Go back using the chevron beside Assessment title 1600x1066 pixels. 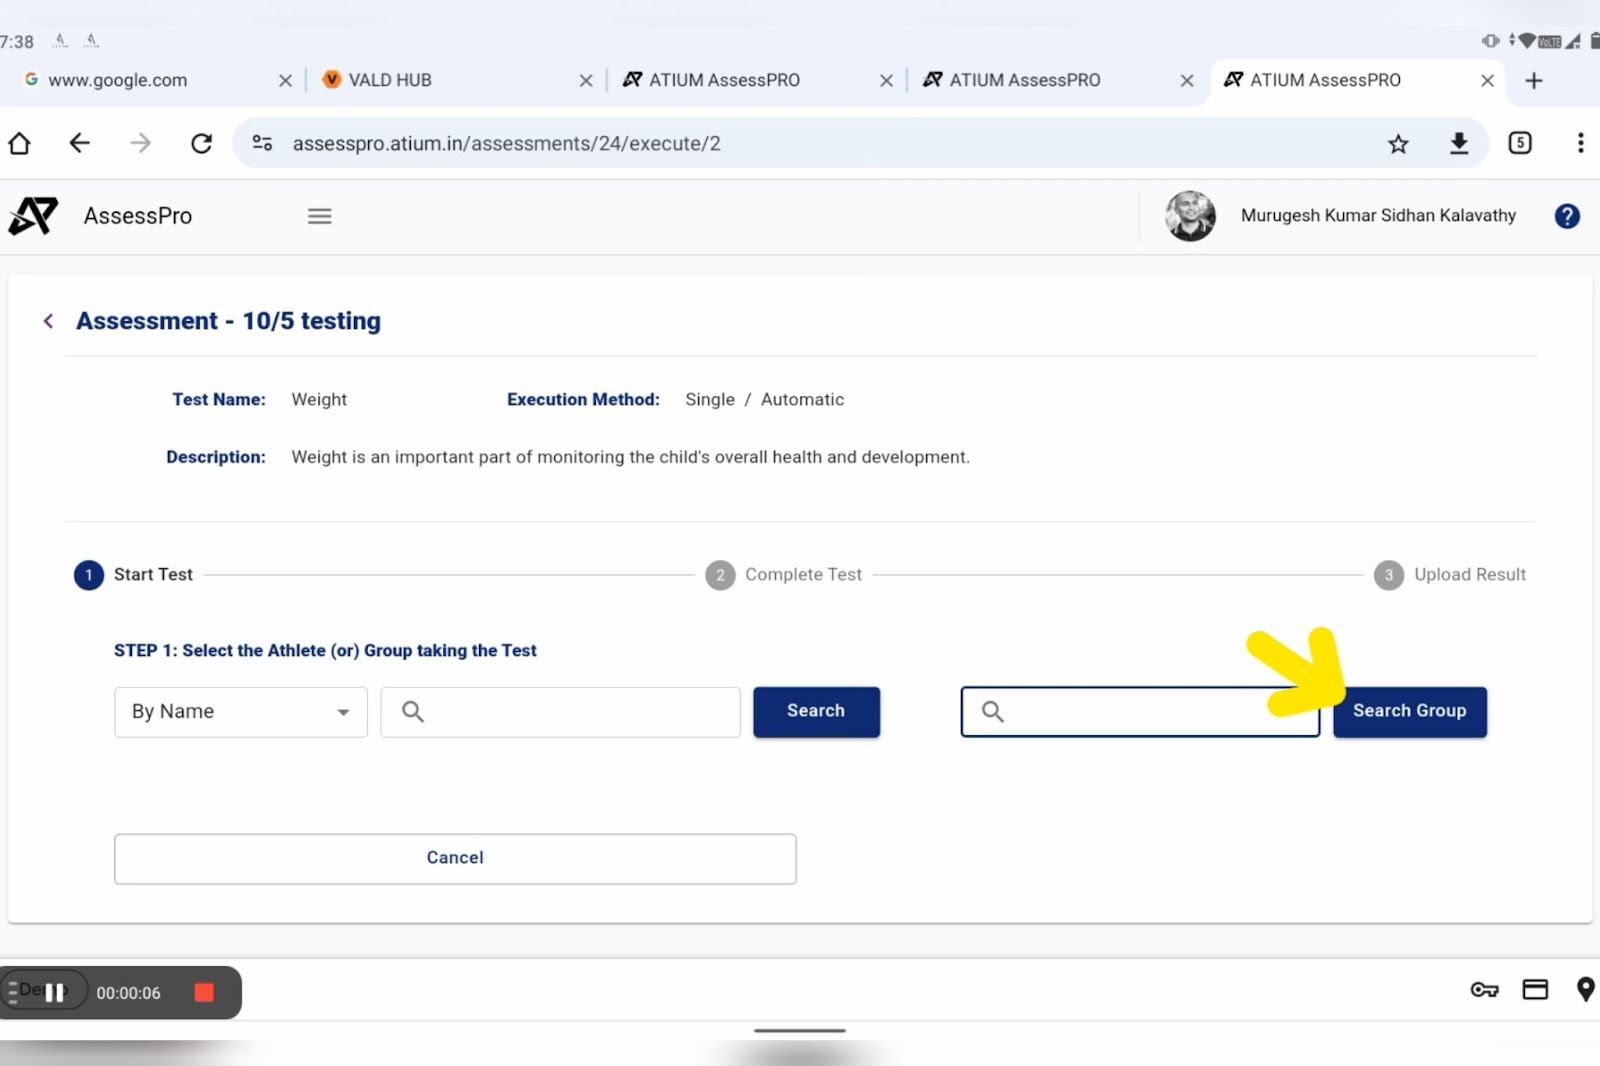tap(48, 321)
